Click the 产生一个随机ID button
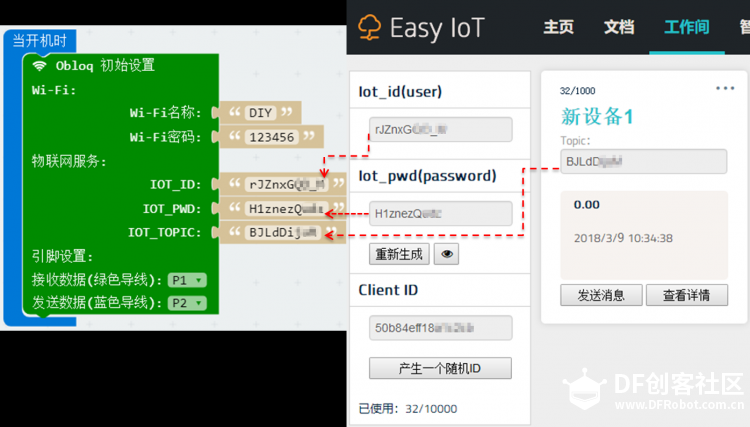 pyautogui.click(x=440, y=368)
